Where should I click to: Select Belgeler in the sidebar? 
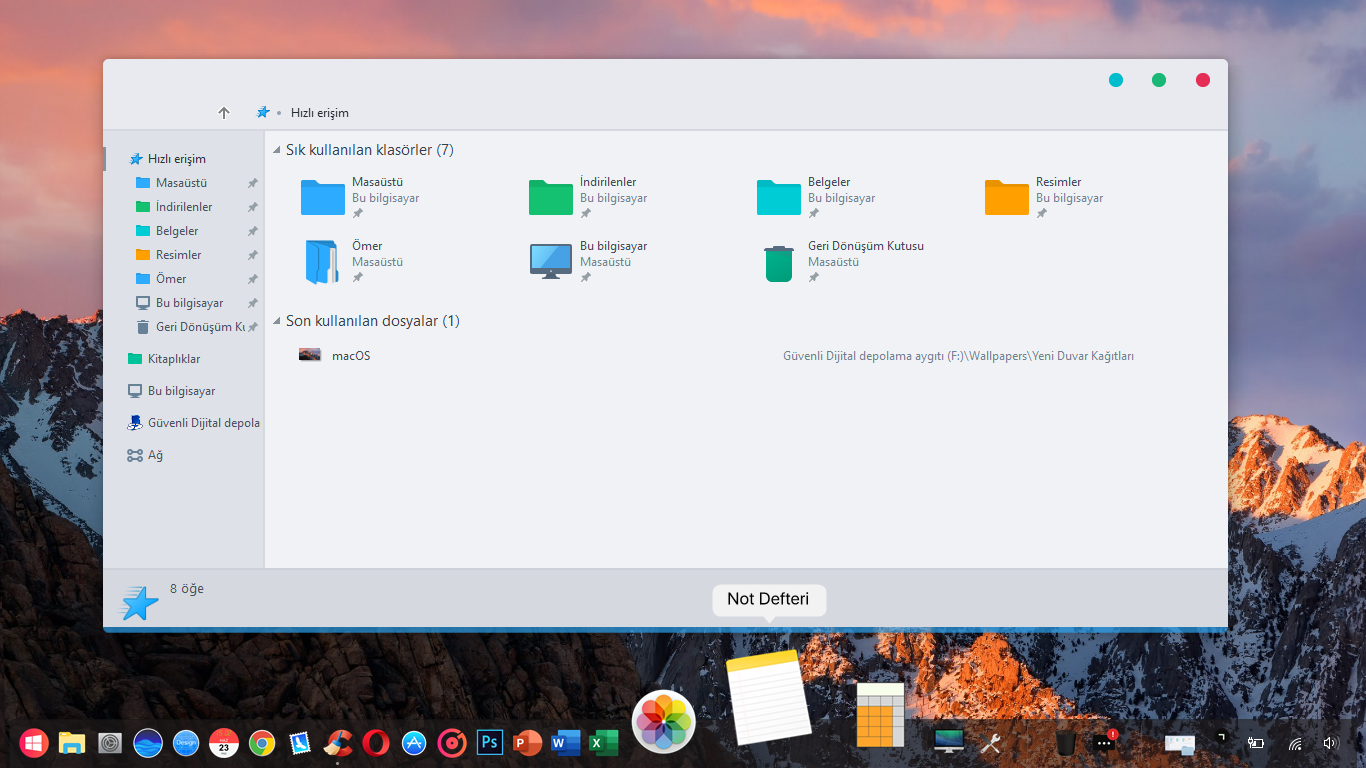[177, 231]
